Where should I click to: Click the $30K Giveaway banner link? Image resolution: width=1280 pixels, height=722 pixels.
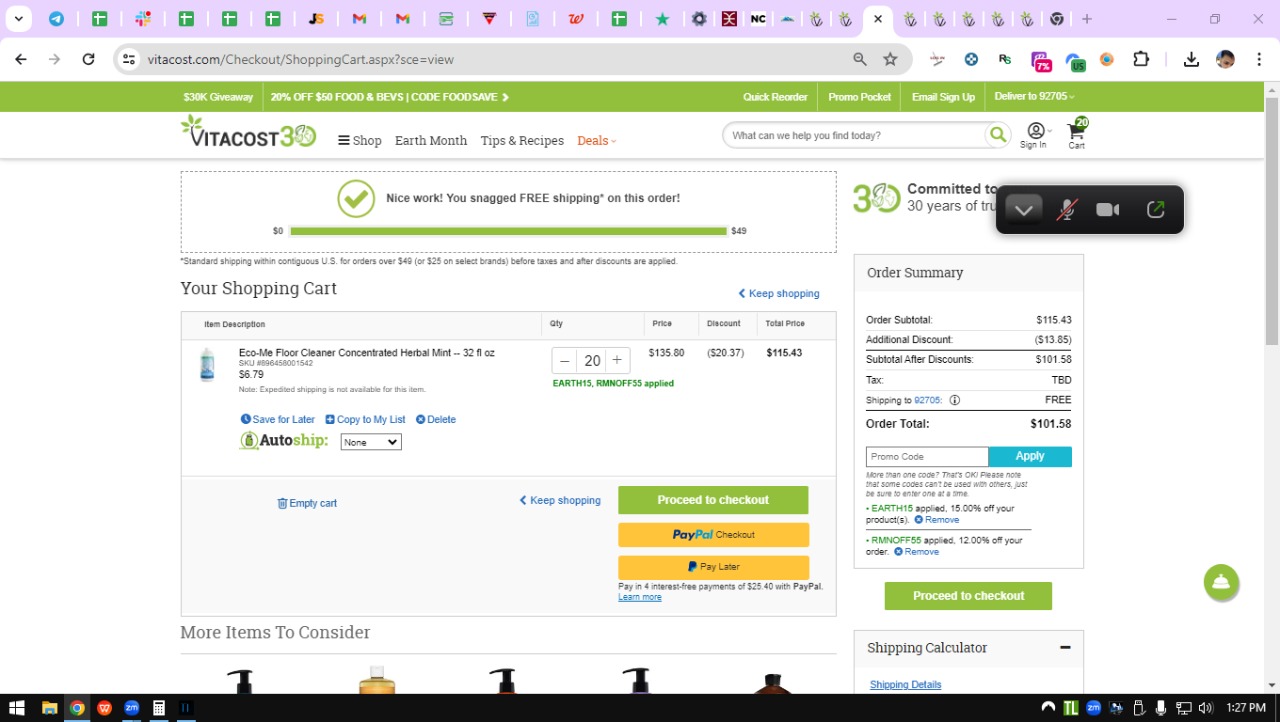pos(218,97)
